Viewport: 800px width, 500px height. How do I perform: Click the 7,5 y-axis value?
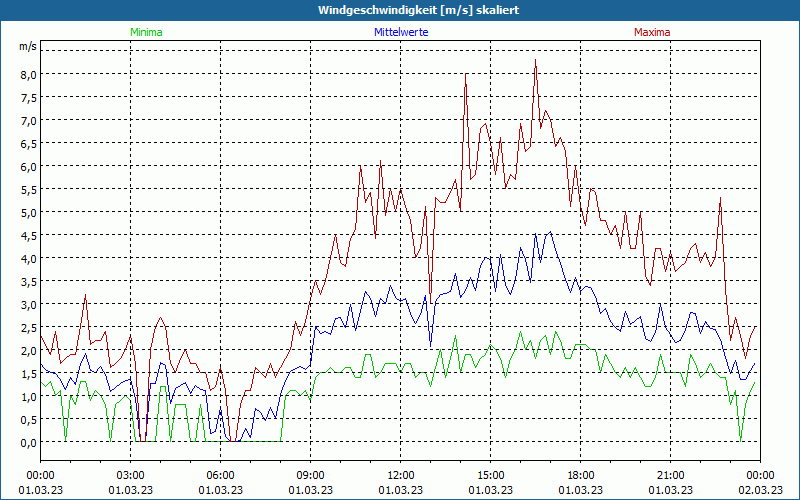(x=29, y=97)
